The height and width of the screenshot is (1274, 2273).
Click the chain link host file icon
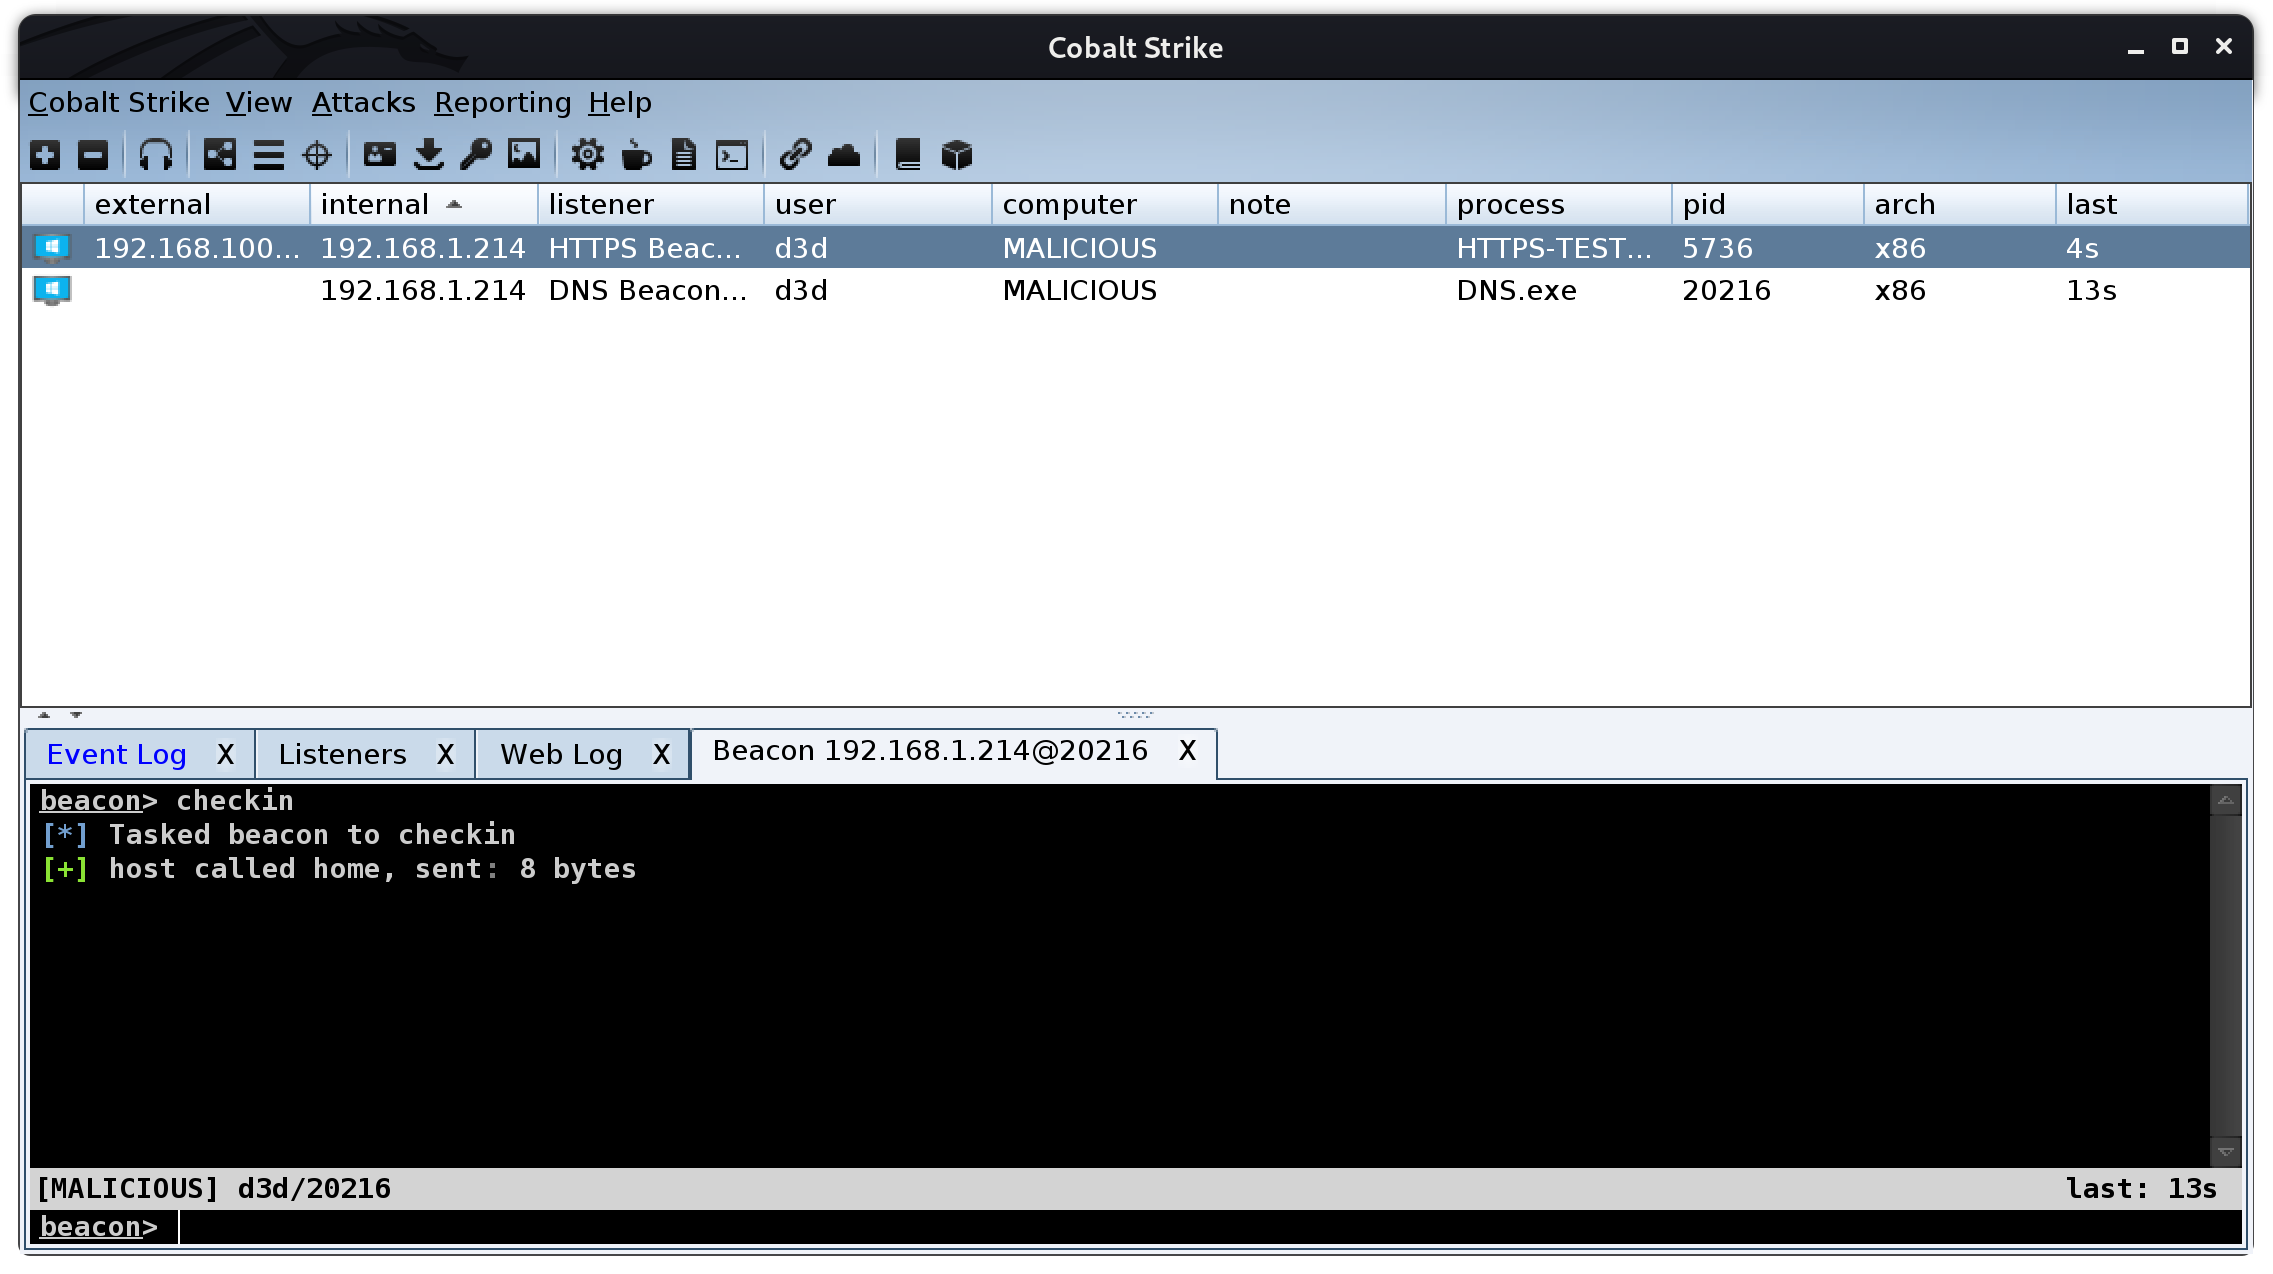(795, 155)
